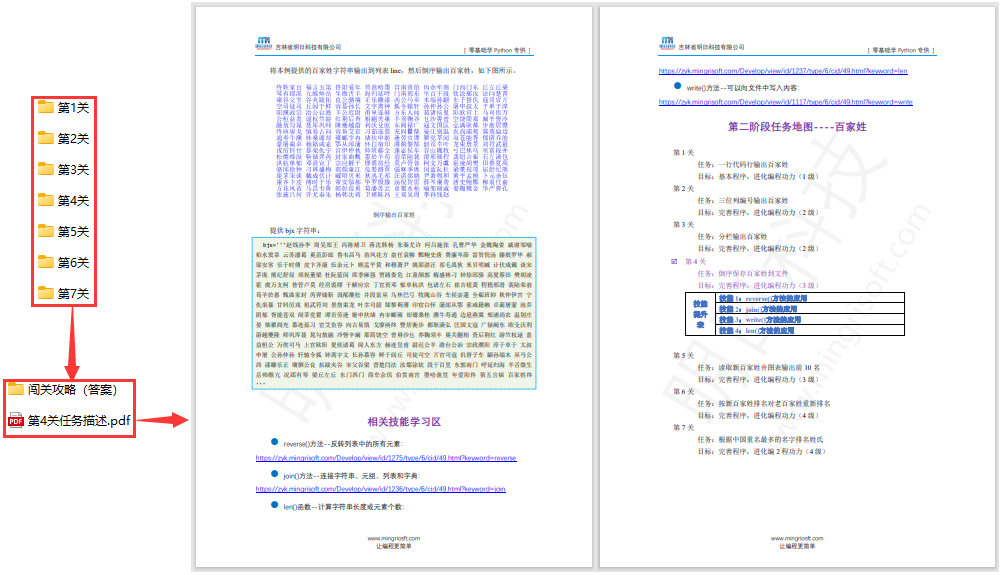Open the 第4关任务描述.pdf file
Viewport: 1003px width, 575px height.
[x=69, y=420]
